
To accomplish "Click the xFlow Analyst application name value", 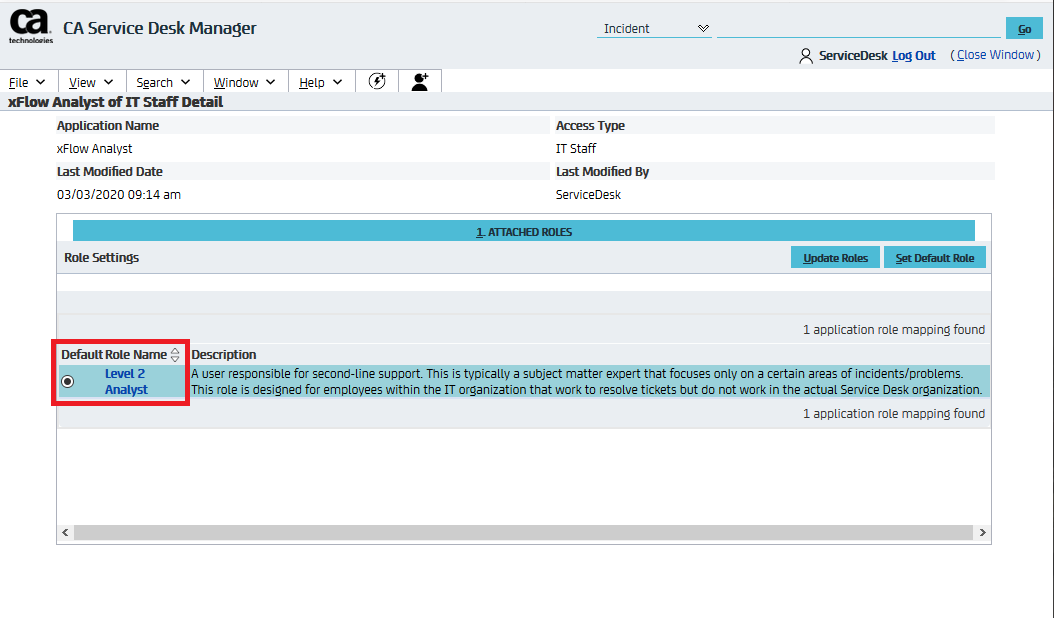I will coord(95,149).
